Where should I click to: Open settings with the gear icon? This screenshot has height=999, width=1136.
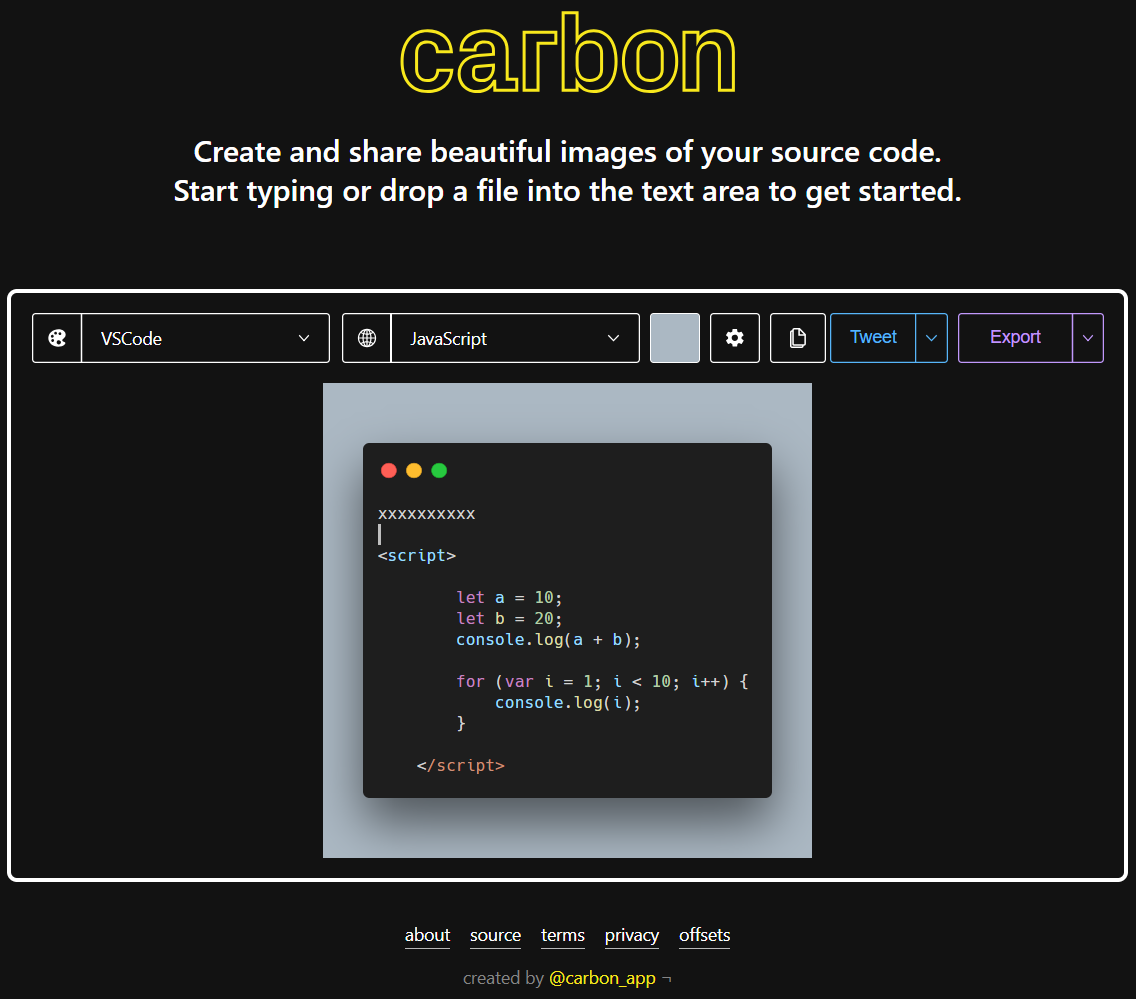point(735,338)
